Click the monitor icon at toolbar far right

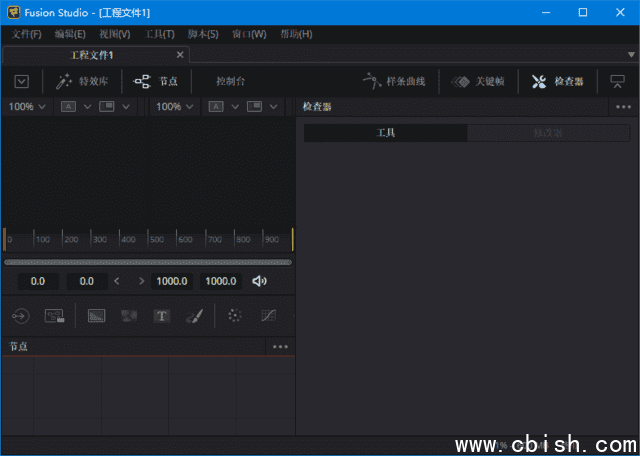(x=617, y=82)
